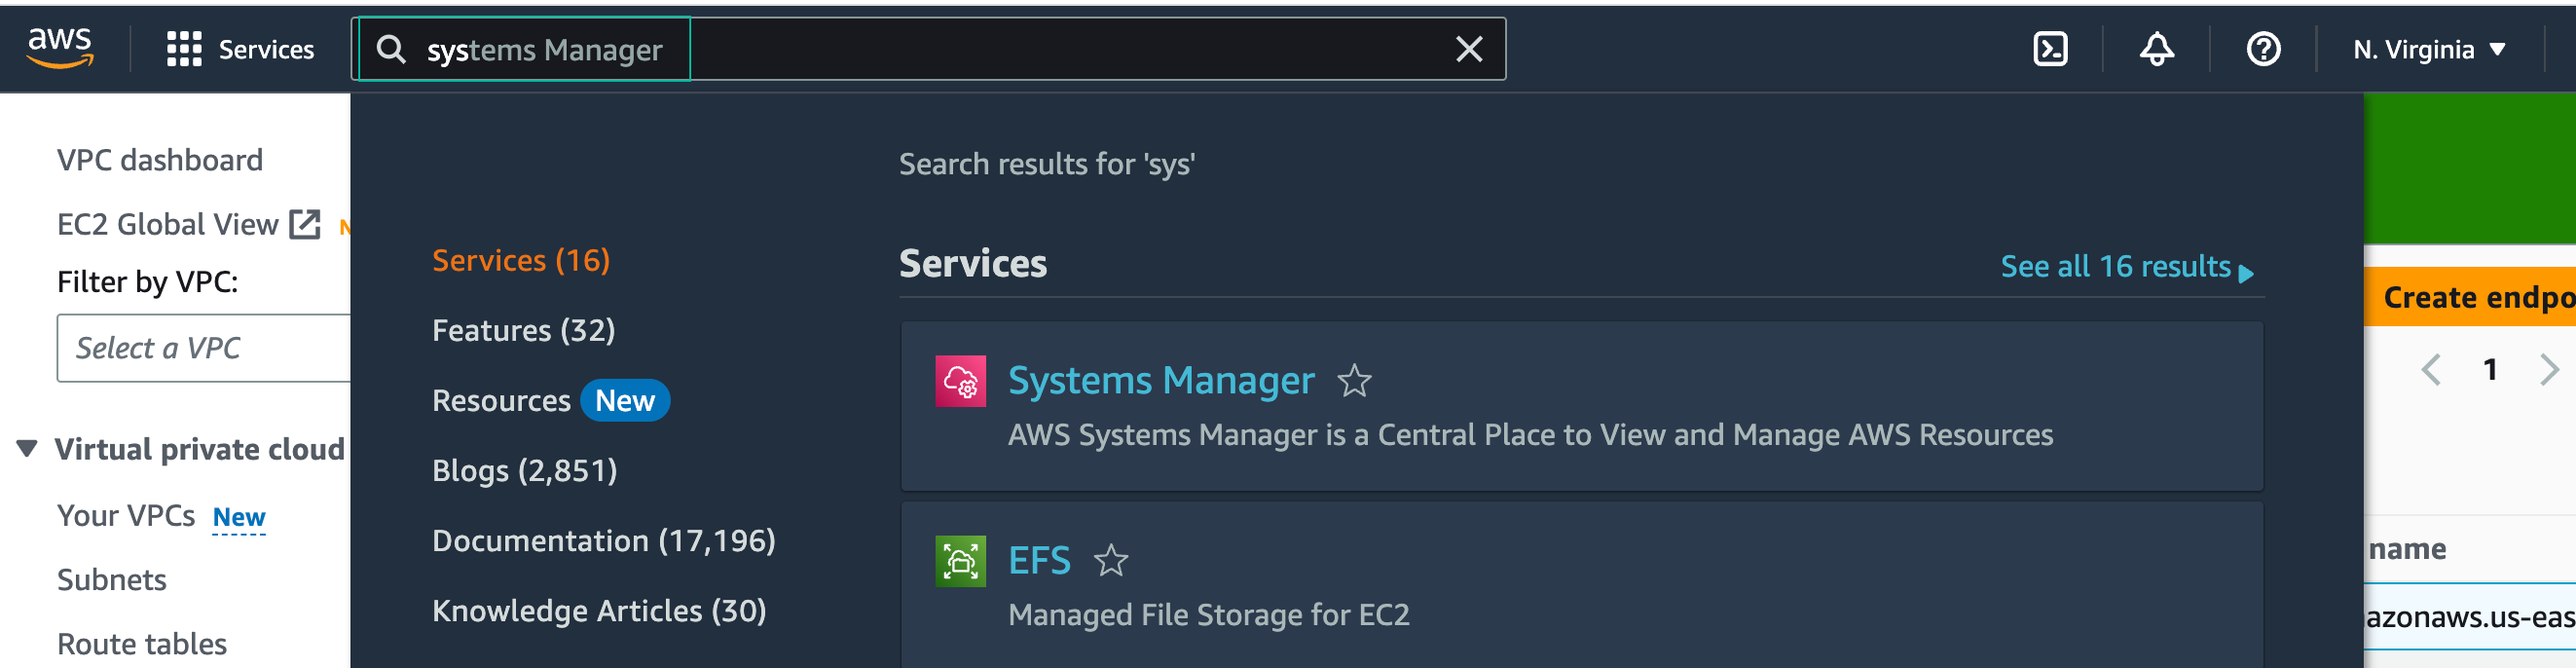Image resolution: width=2576 pixels, height=668 pixels.
Task: Click inside the search input field
Action: 900,48
